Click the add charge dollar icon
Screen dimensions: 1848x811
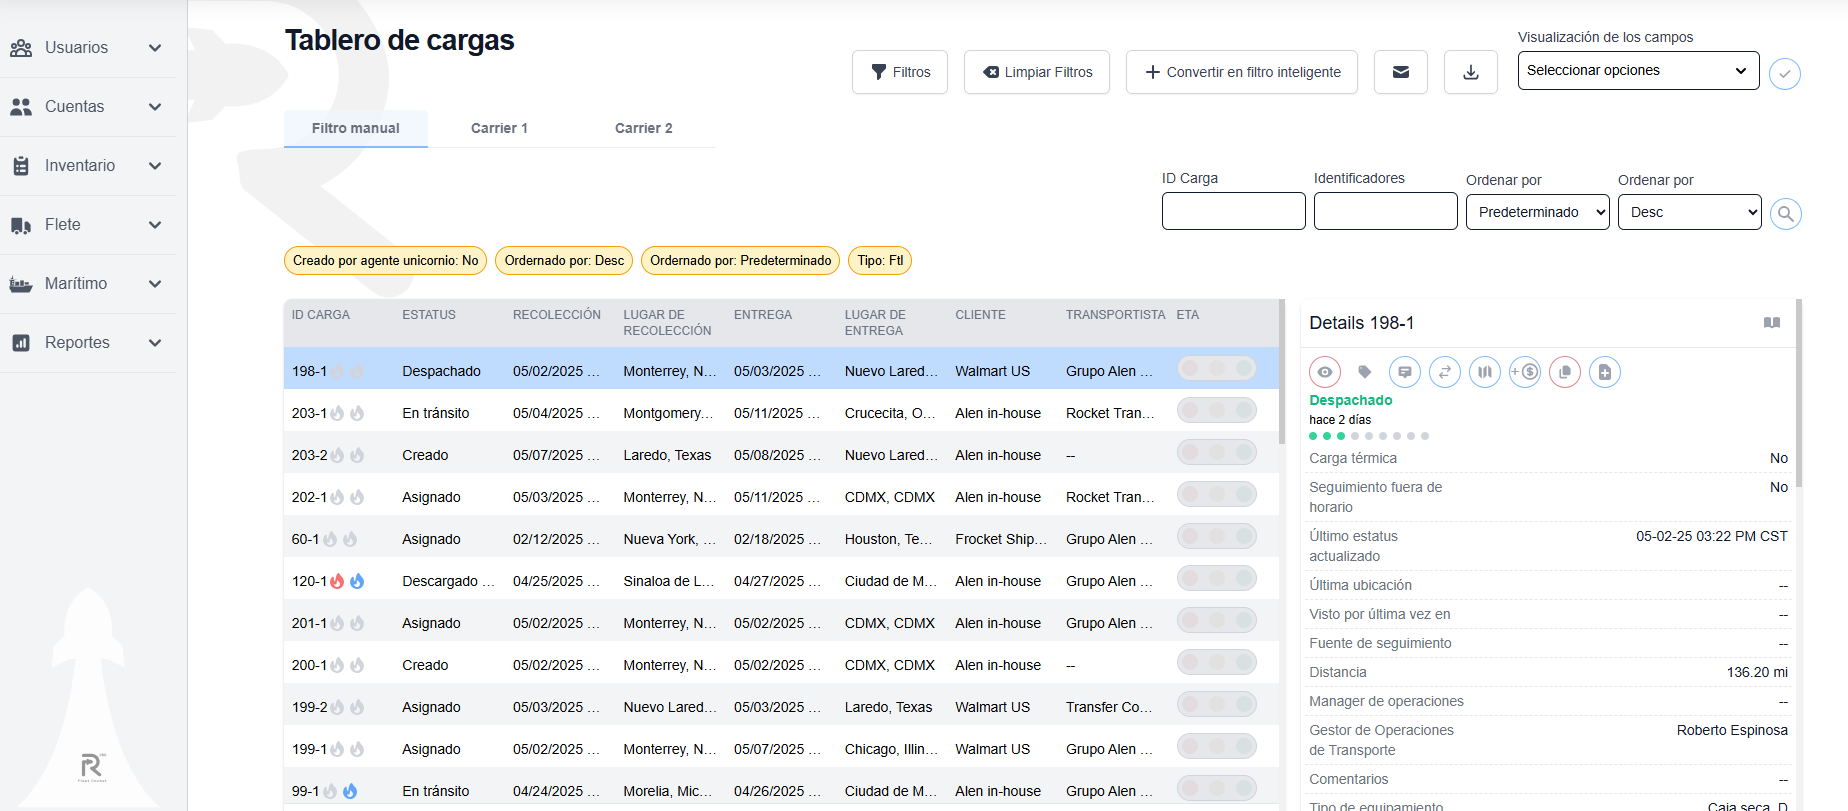coord(1525,372)
